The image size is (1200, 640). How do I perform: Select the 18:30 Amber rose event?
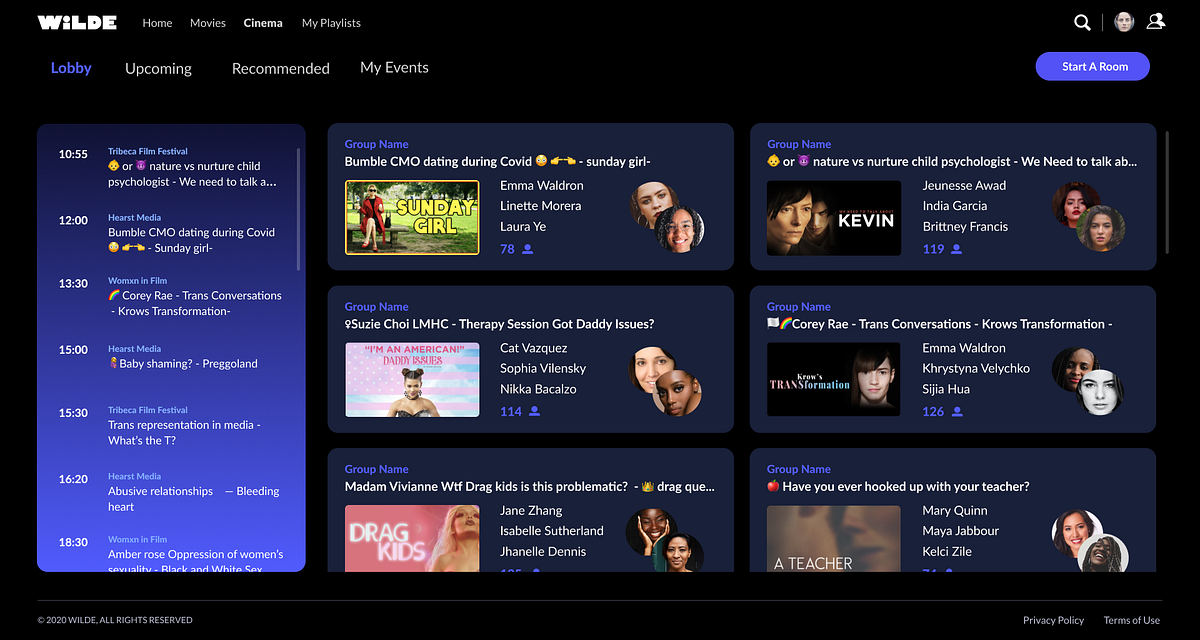pyautogui.click(x=171, y=554)
